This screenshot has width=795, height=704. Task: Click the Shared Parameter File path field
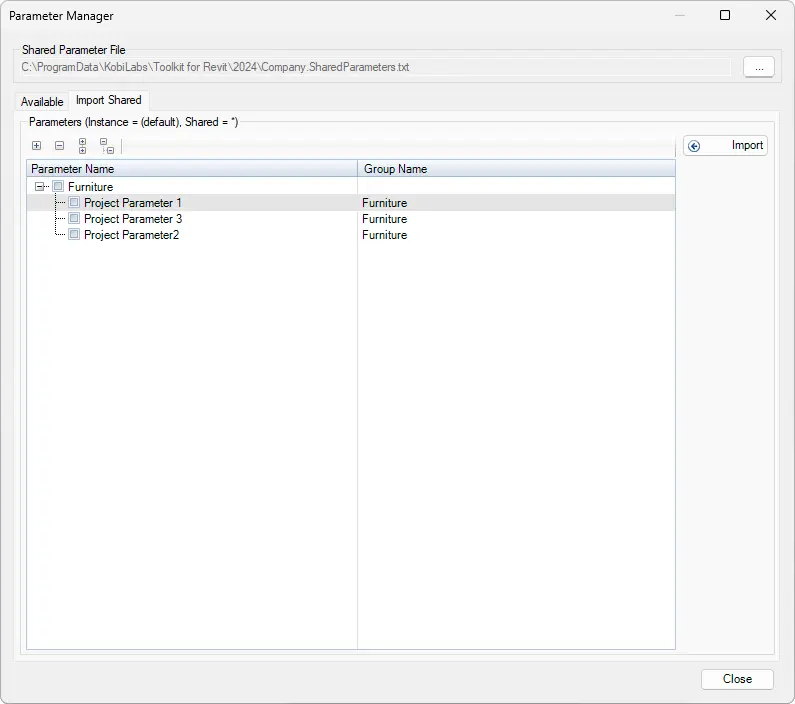[376, 67]
